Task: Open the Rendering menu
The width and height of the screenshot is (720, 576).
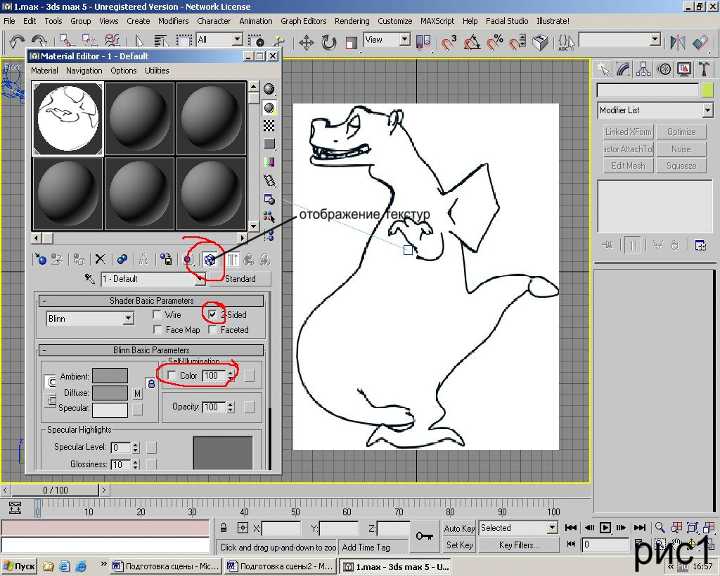Action: [351, 20]
